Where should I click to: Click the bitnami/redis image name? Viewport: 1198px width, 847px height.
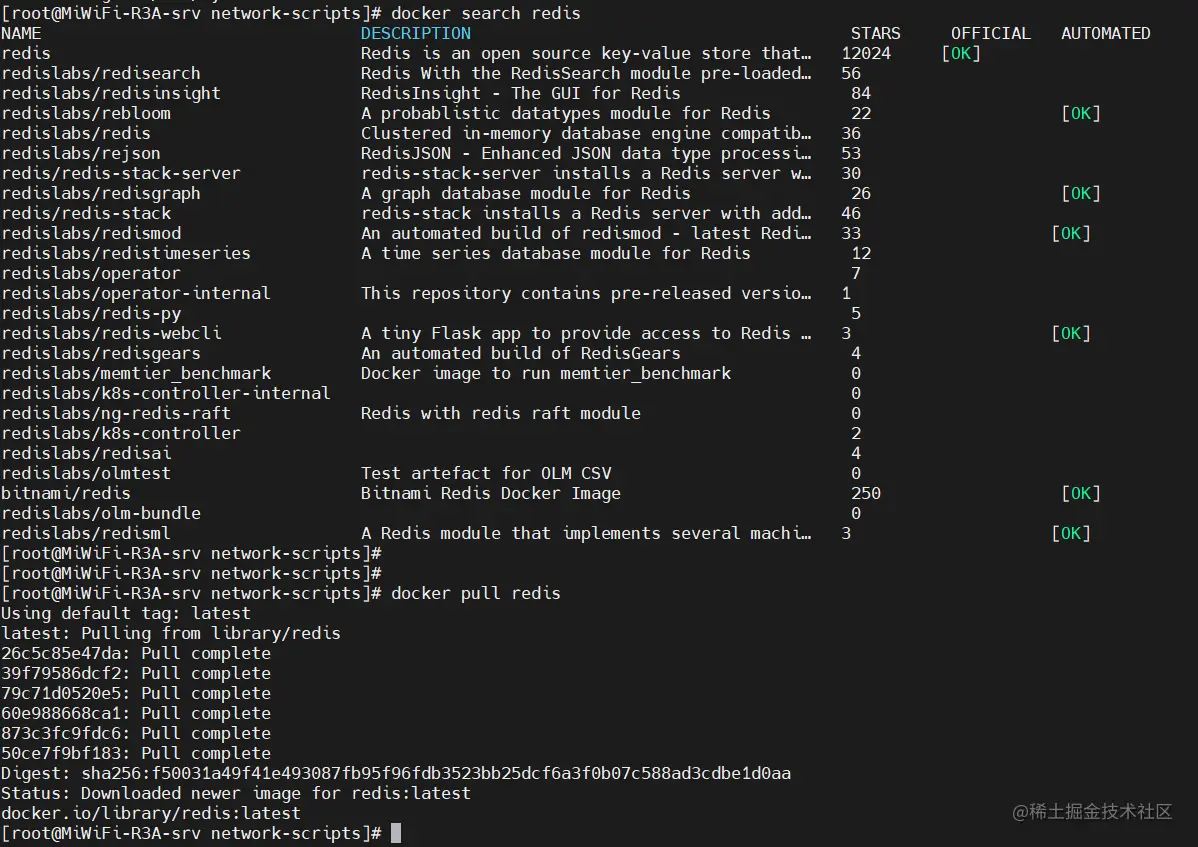(66, 493)
